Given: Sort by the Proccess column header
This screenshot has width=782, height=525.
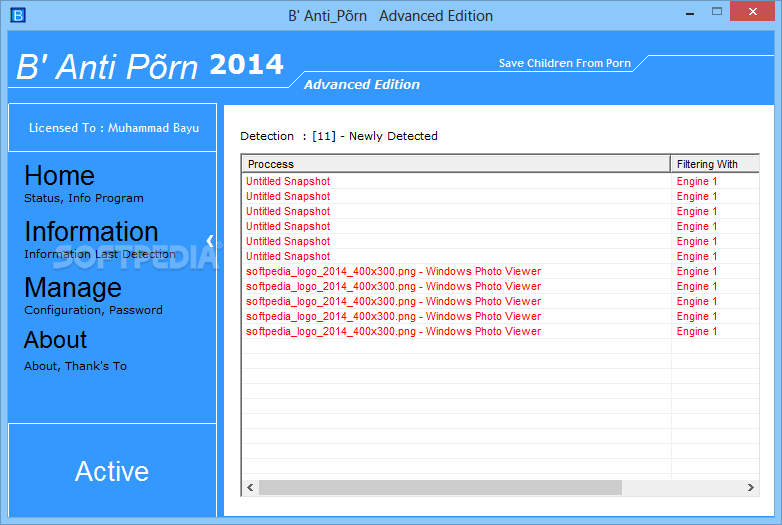Looking at the screenshot, I should pyautogui.click(x=456, y=164).
